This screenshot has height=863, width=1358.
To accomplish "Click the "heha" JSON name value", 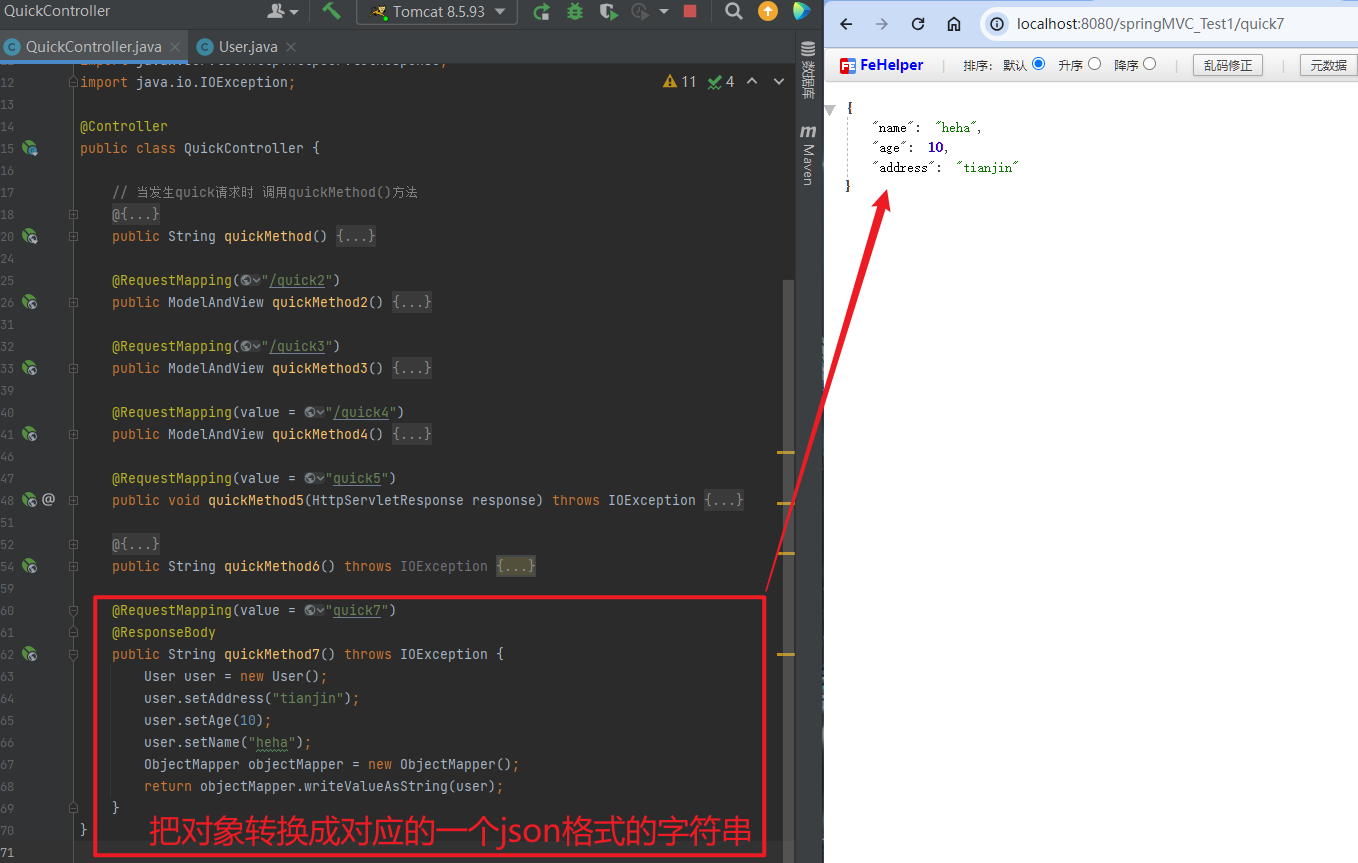I will coord(958,128).
